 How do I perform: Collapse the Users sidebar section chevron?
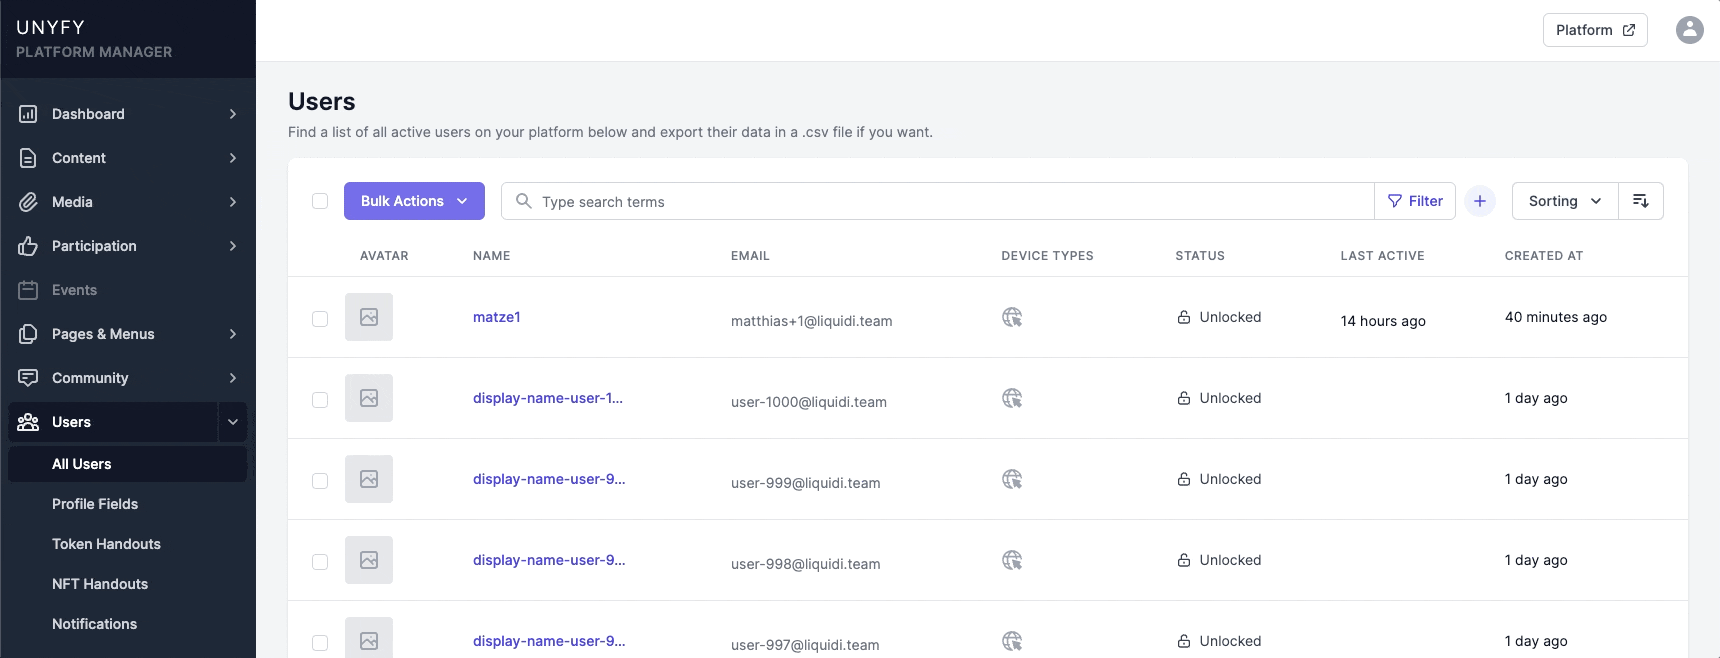coord(233,422)
